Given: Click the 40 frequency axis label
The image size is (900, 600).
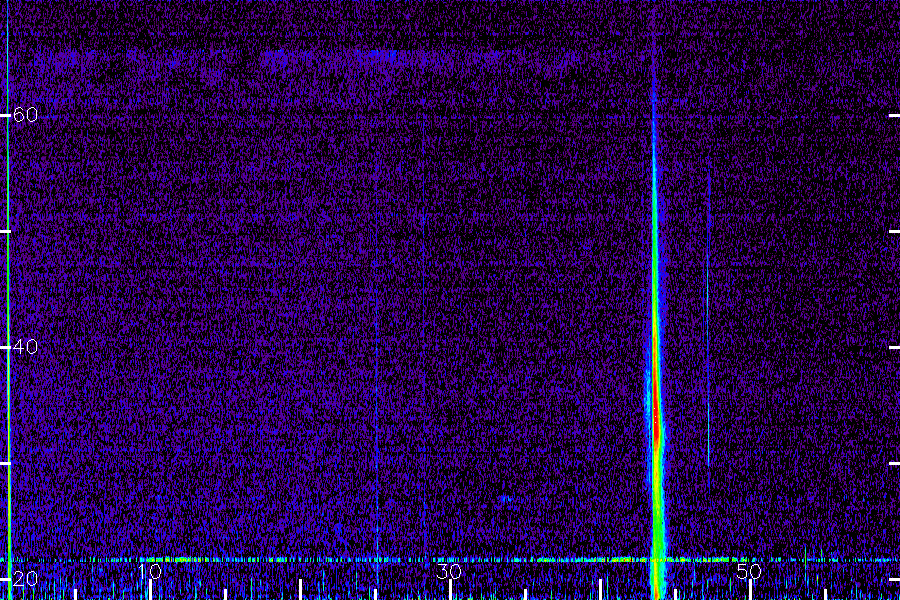Looking at the screenshot, I should point(25,347).
